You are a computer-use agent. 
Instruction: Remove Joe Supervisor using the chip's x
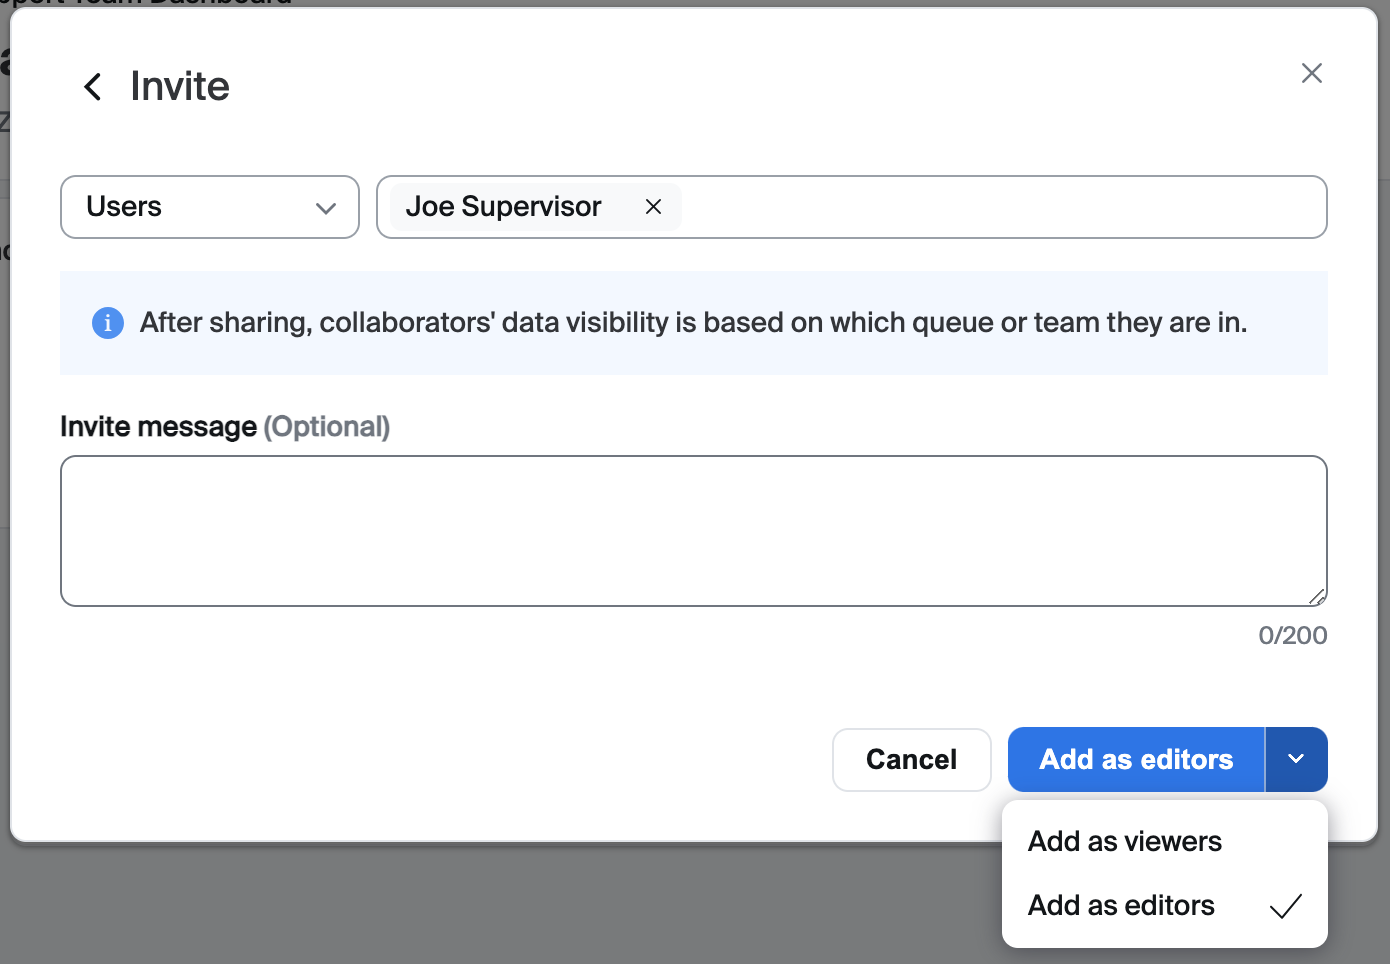pyautogui.click(x=653, y=207)
